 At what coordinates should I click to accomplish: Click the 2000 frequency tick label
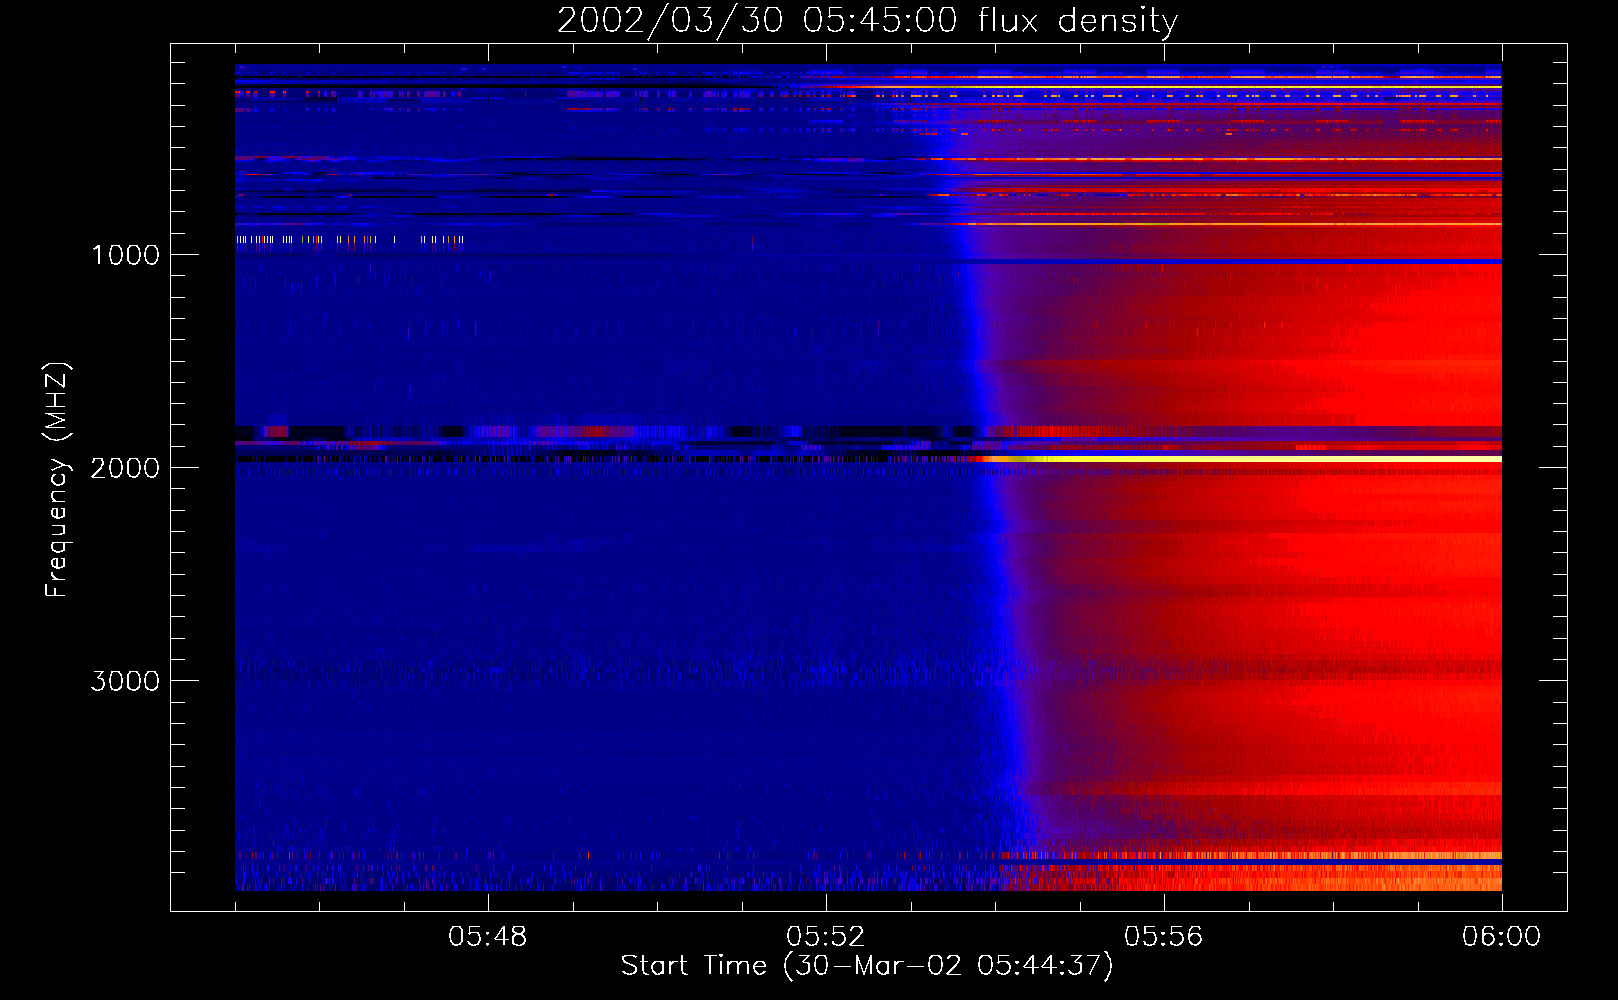[125, 468]
